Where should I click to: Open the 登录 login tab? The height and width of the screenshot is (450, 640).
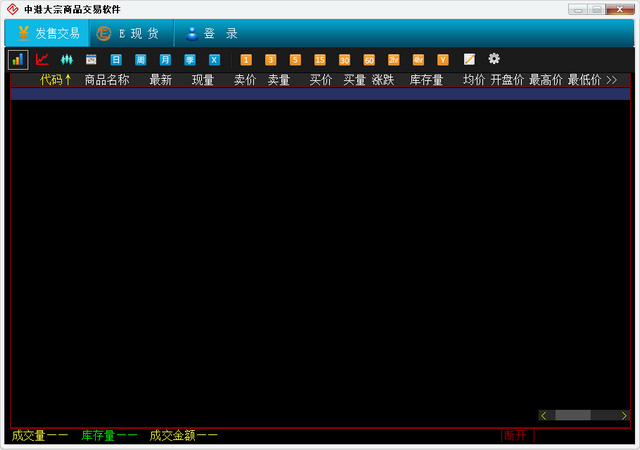(x=211, y=33)
